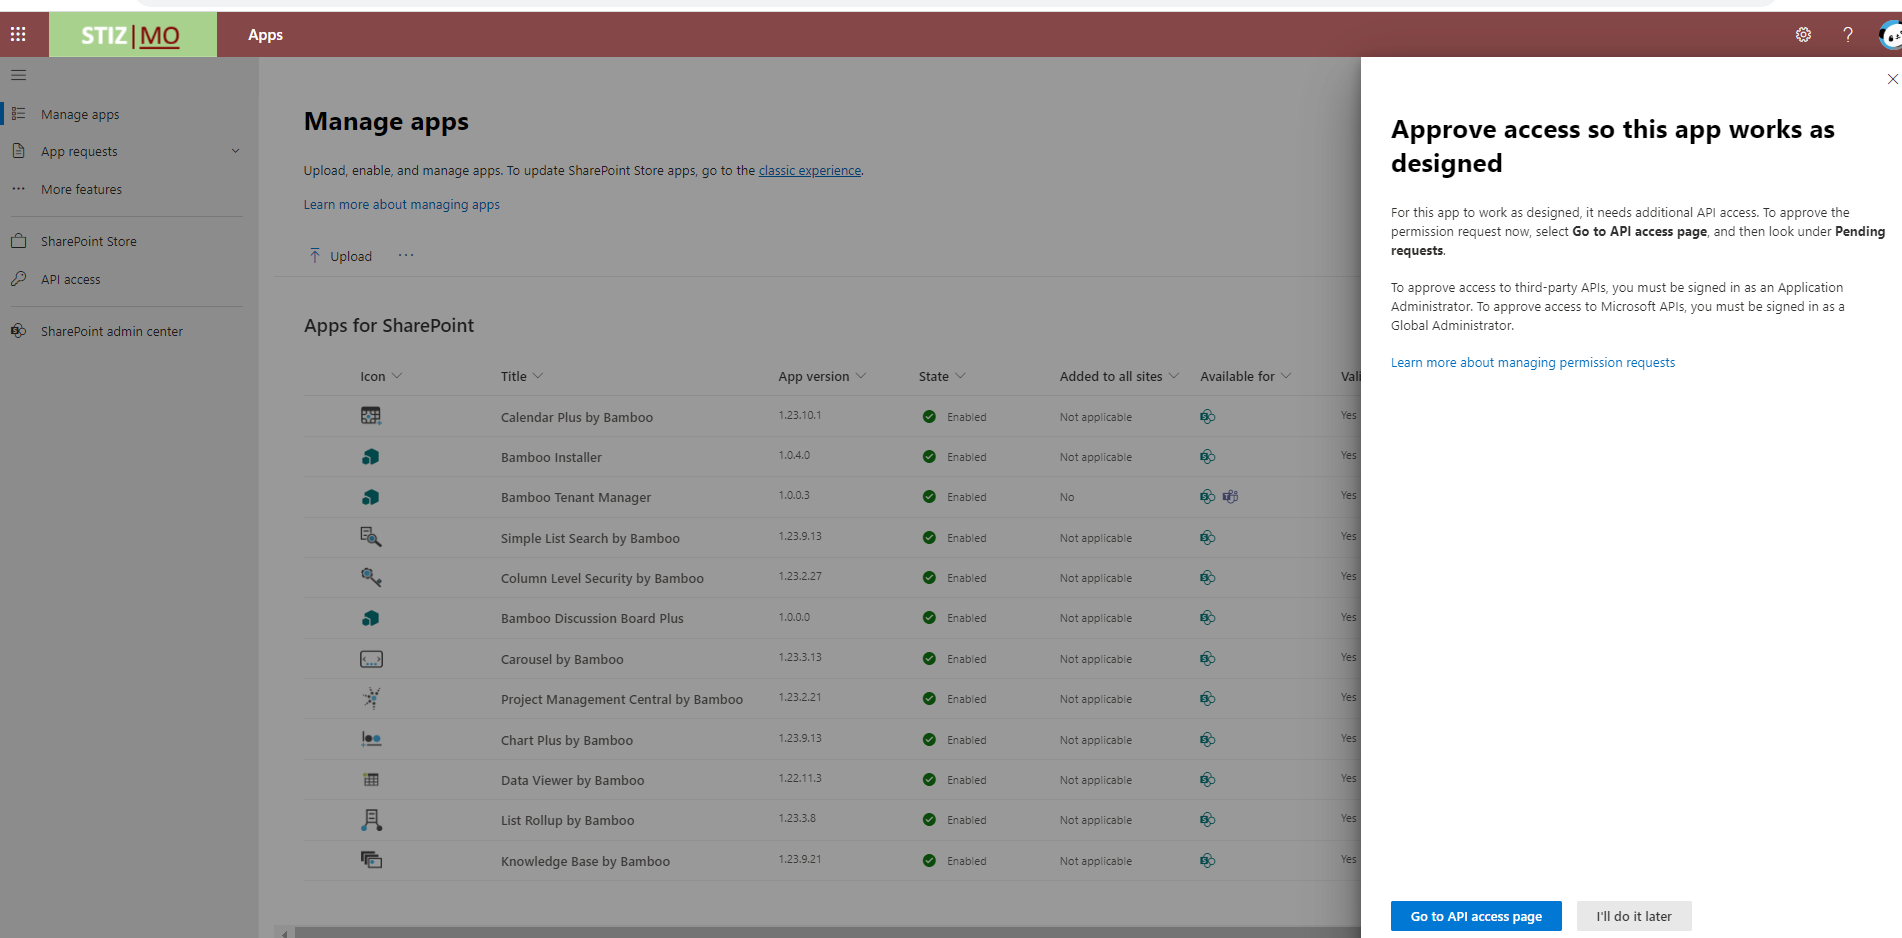Click the Upload arrow icon
The width and height of the screenshot is (1902, 938).
click(315, 256)
